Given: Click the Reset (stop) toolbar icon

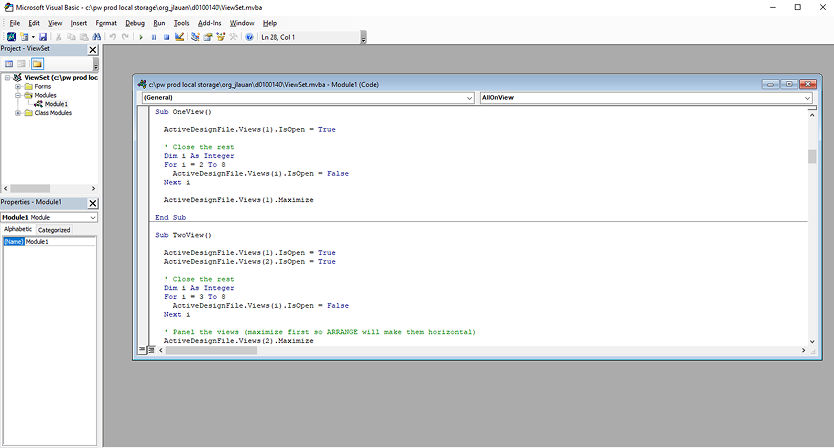Looking at the screenshot, I should (x=166, y=37).
